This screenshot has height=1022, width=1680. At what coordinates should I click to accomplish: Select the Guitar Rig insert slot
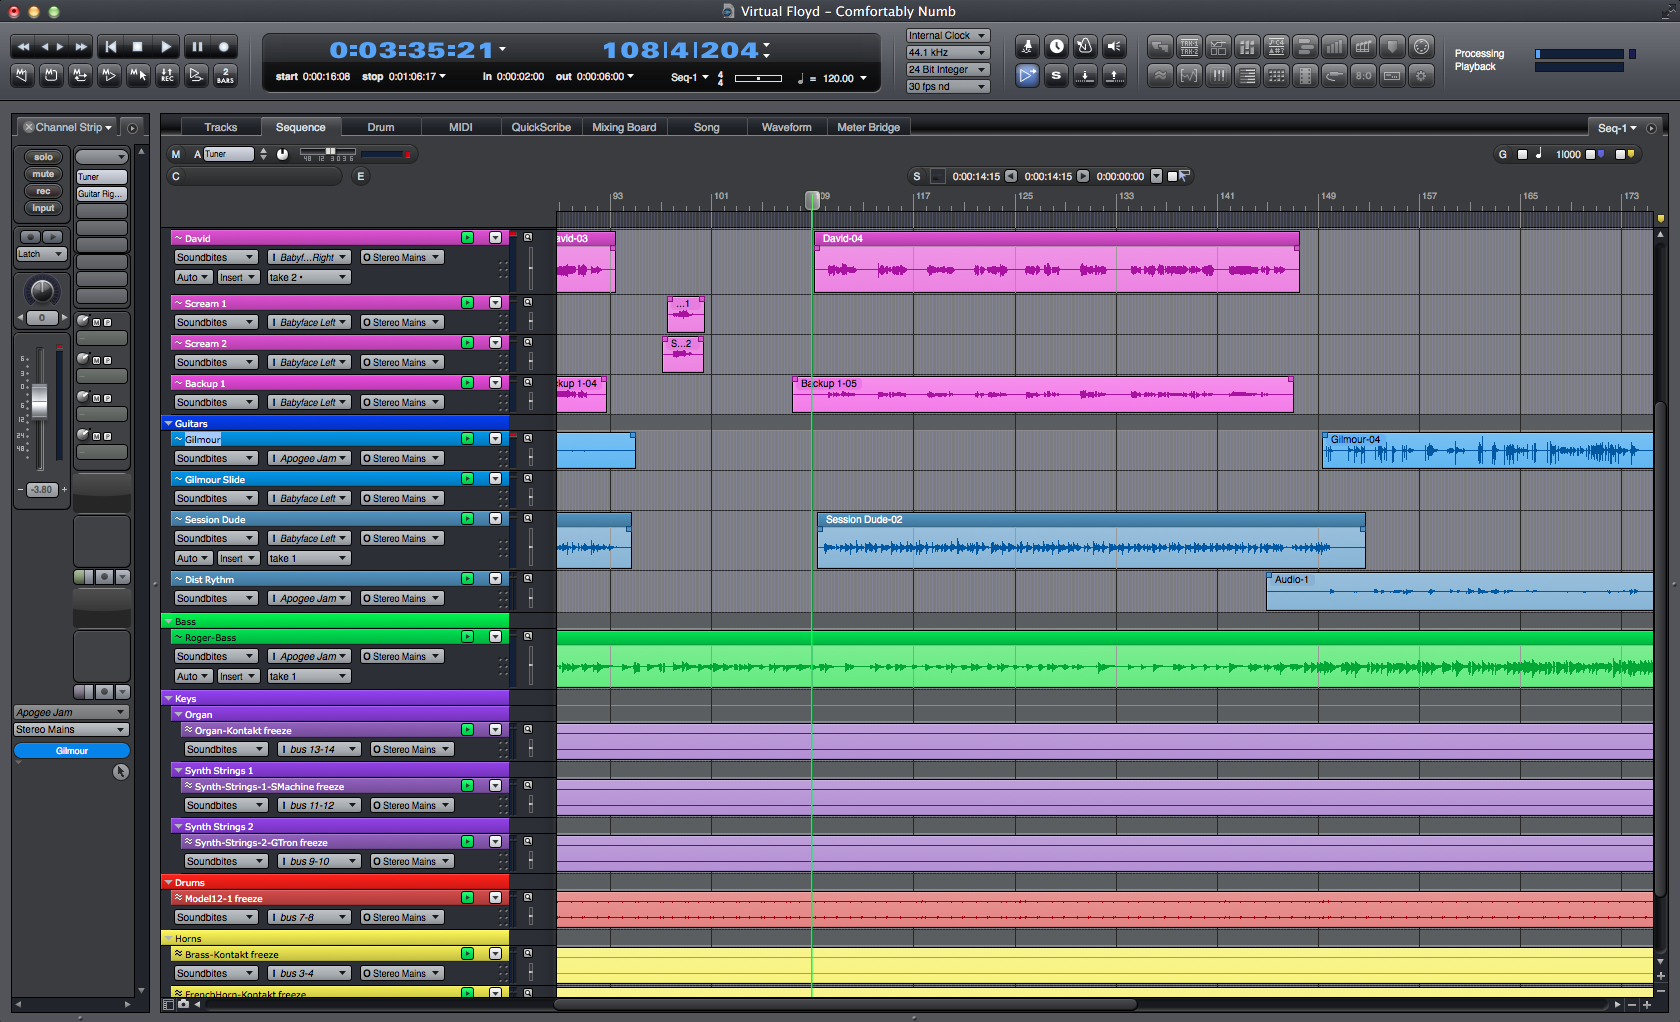pos(101,194)
